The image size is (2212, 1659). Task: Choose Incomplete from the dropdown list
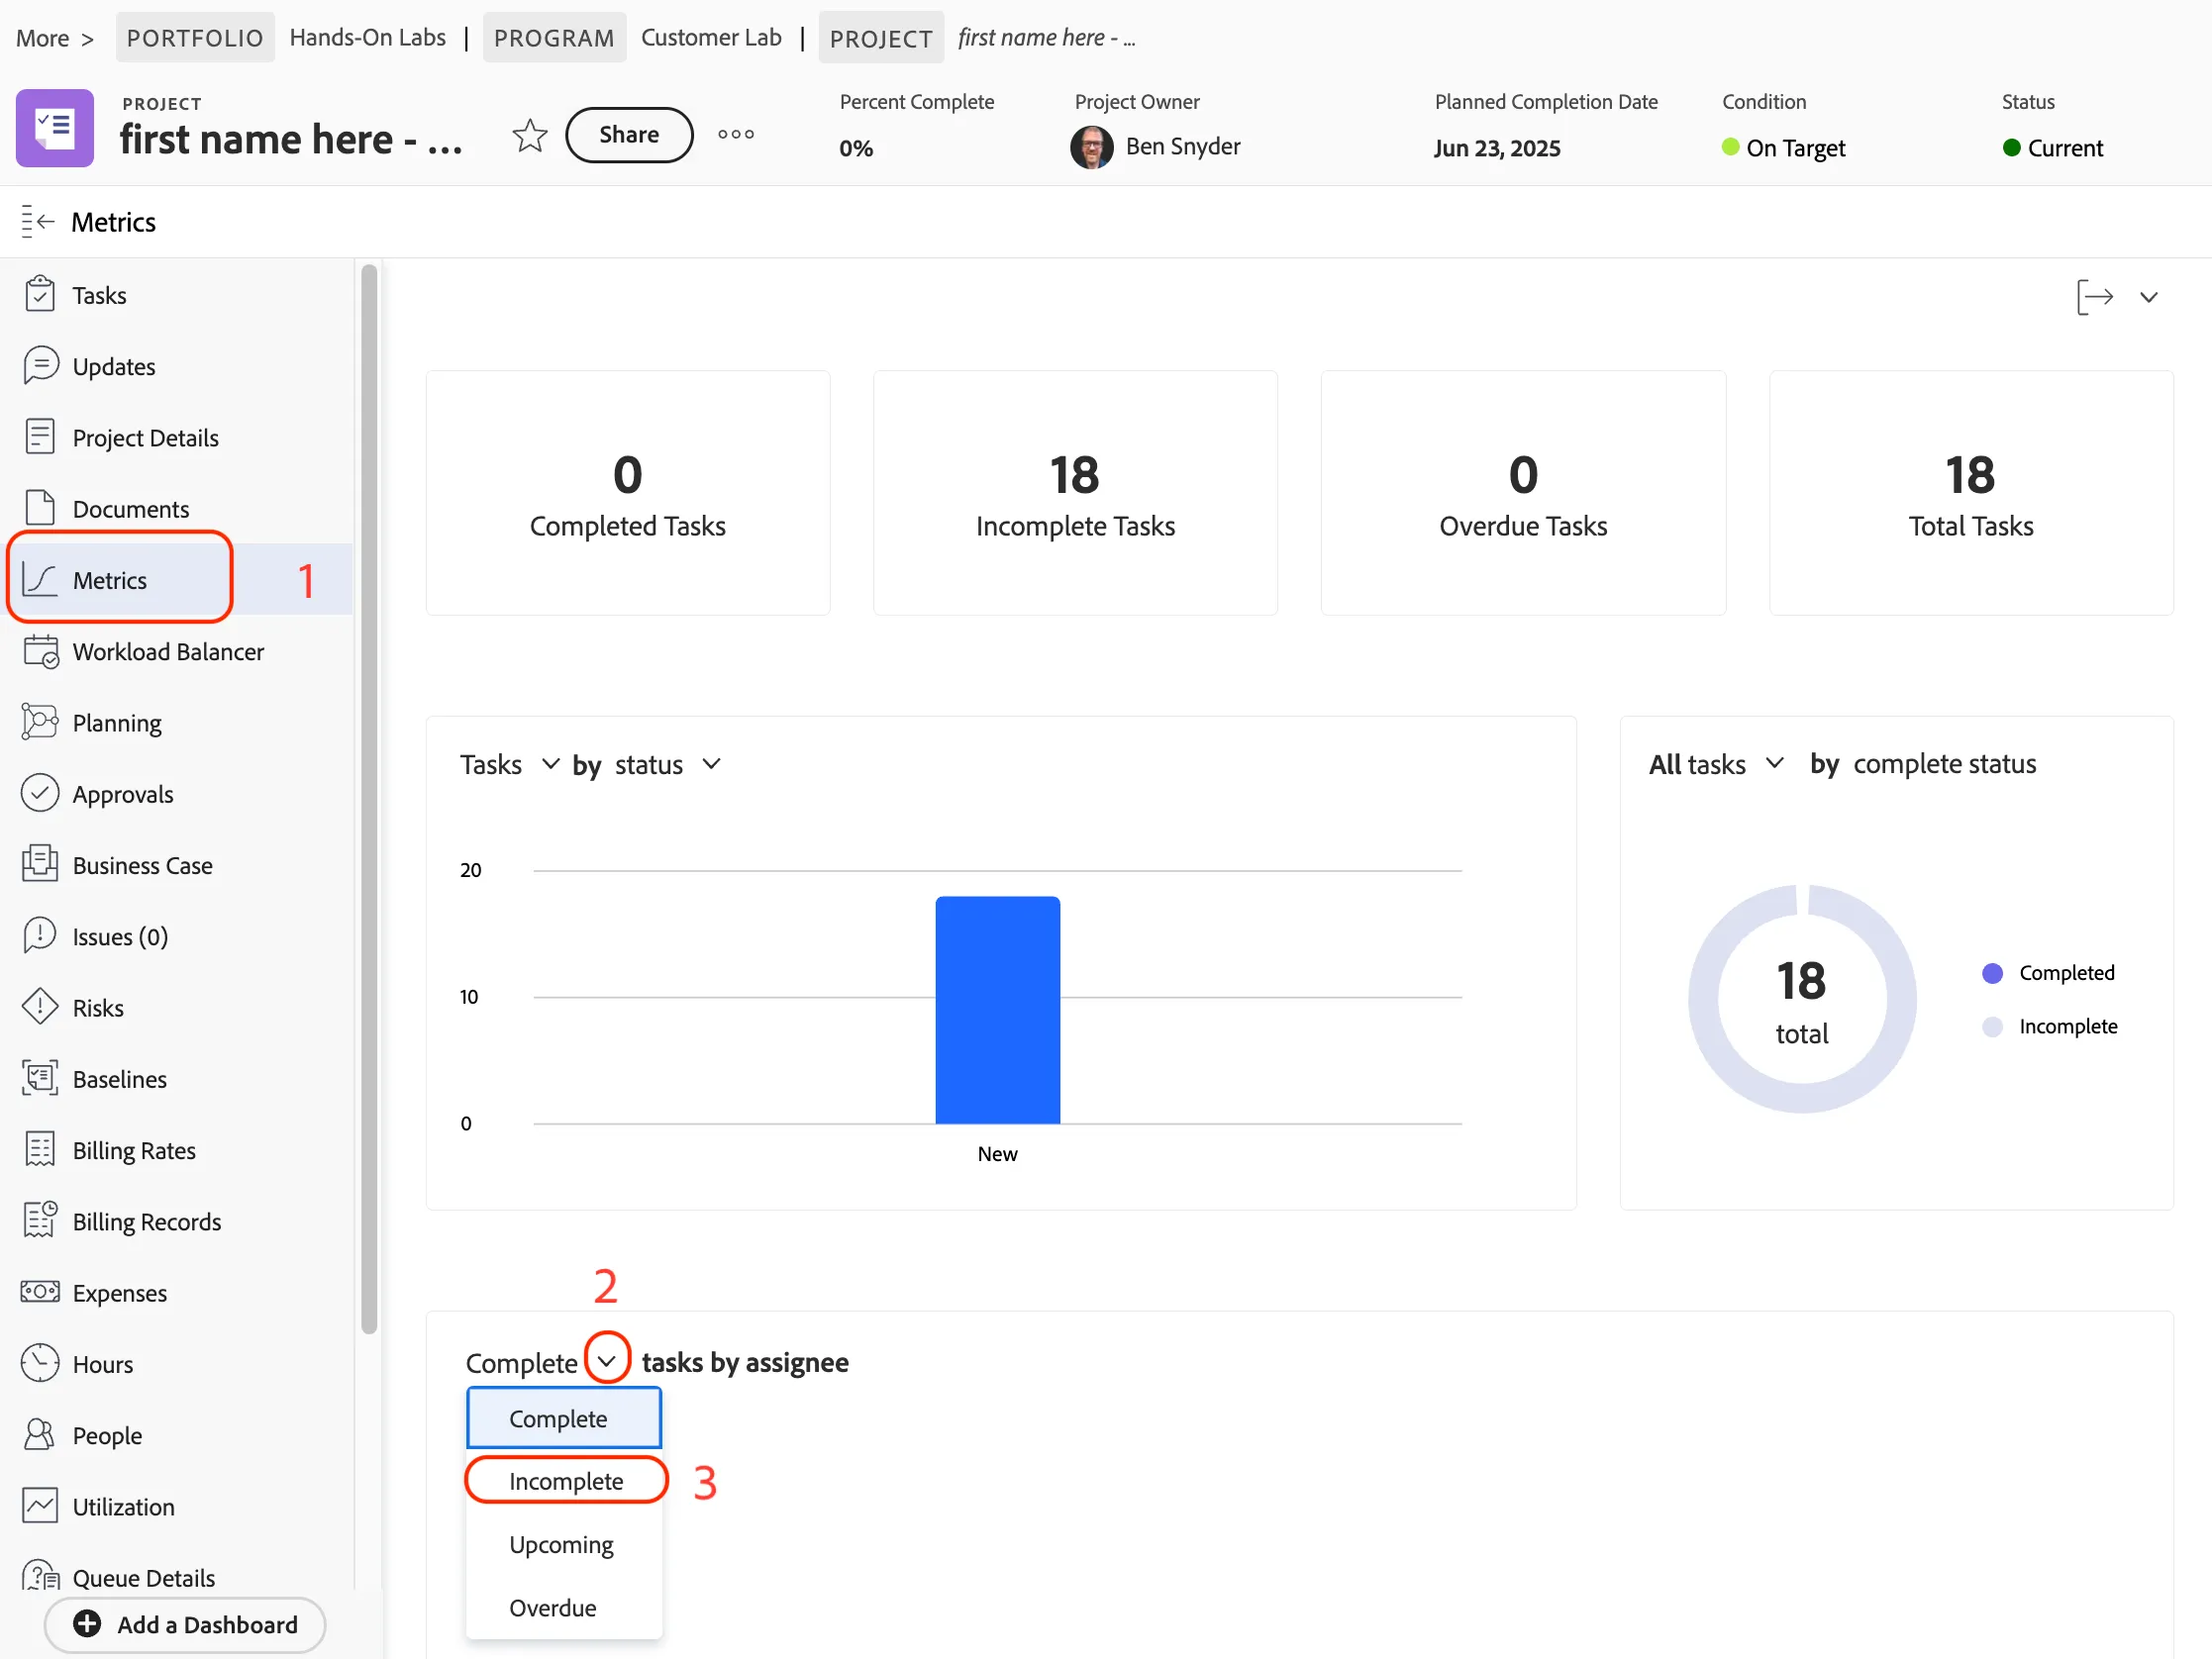[564, 1481]
